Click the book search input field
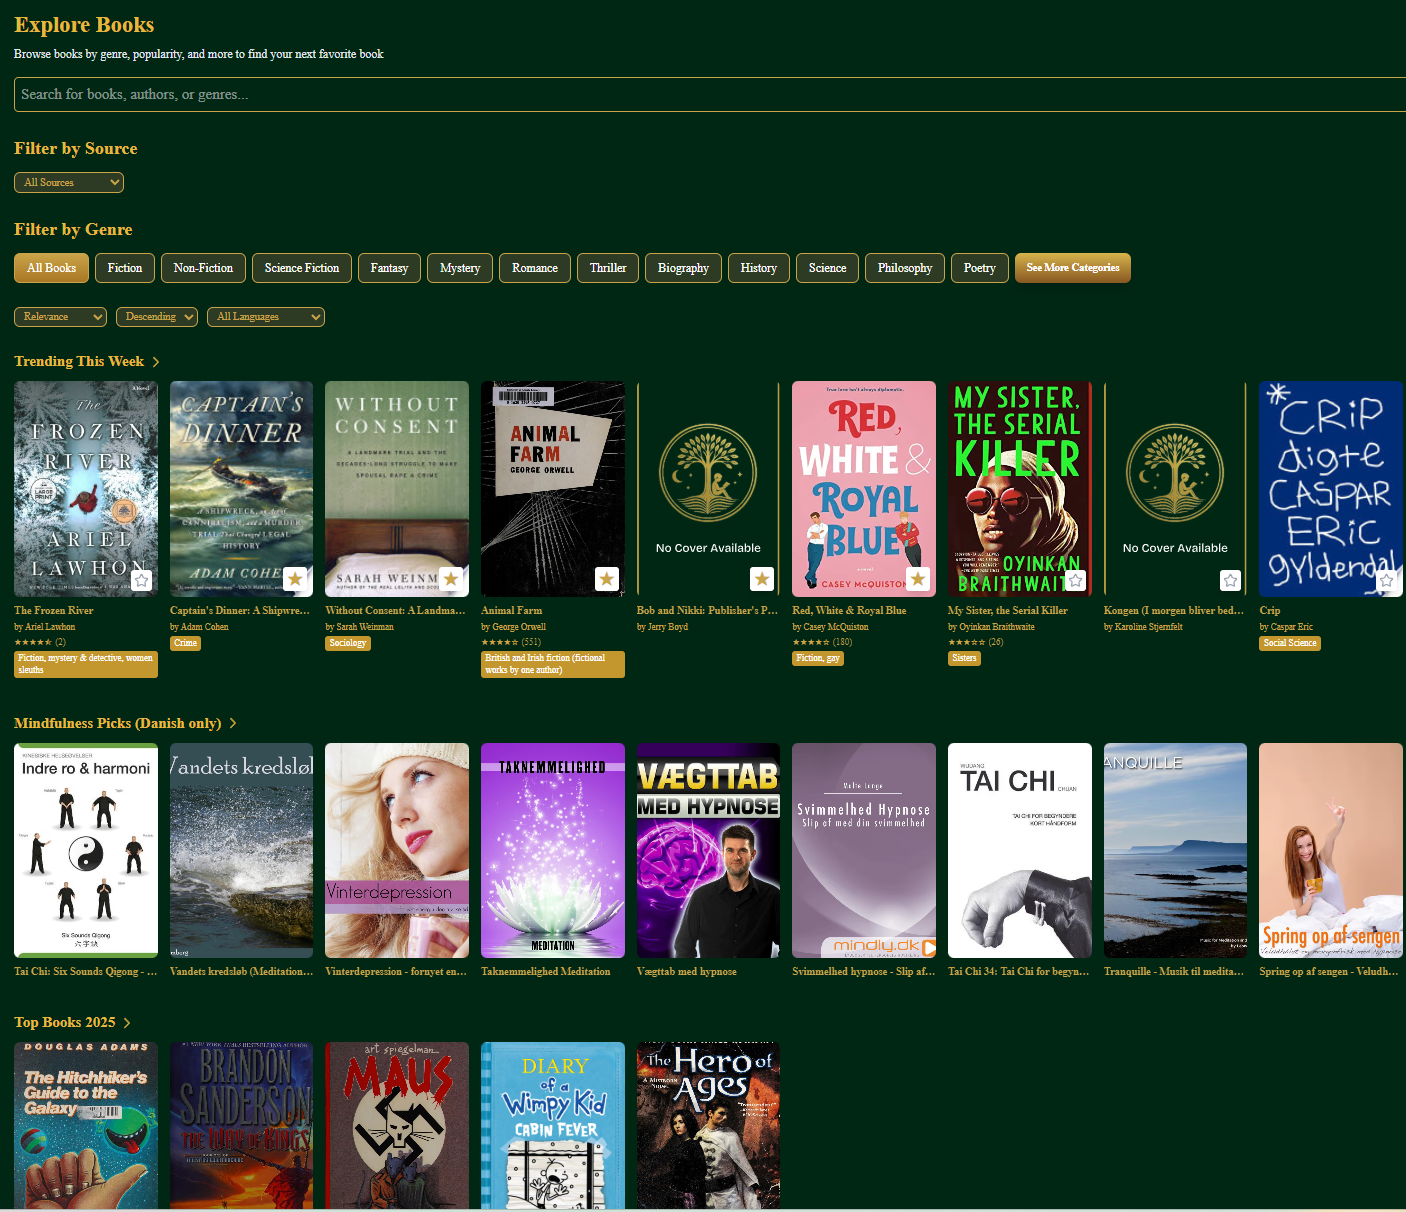The image size is (1406, 1212). click(x=700, y=93)
